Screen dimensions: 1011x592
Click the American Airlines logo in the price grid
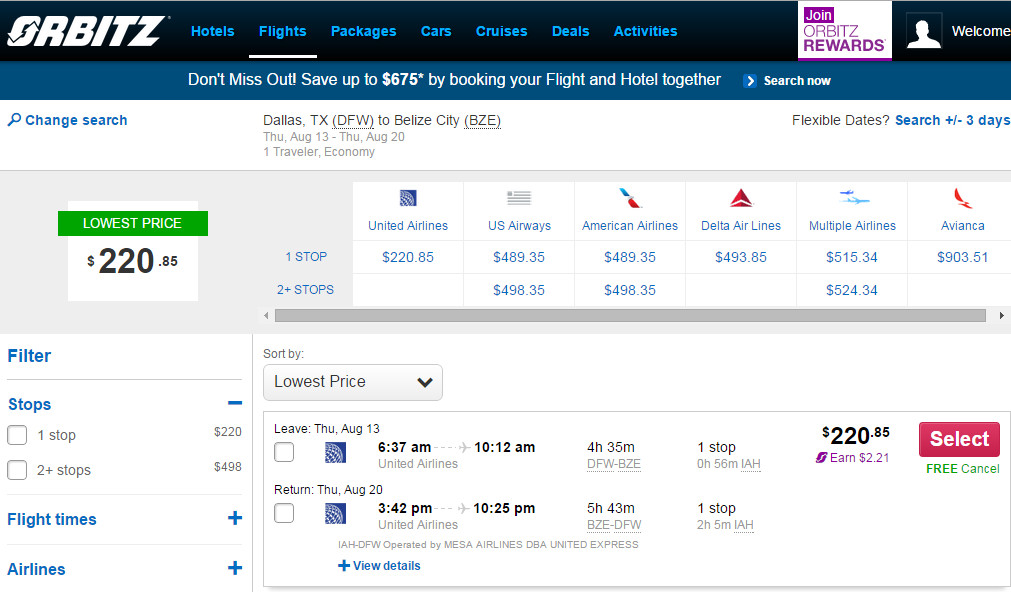point(630,198)
